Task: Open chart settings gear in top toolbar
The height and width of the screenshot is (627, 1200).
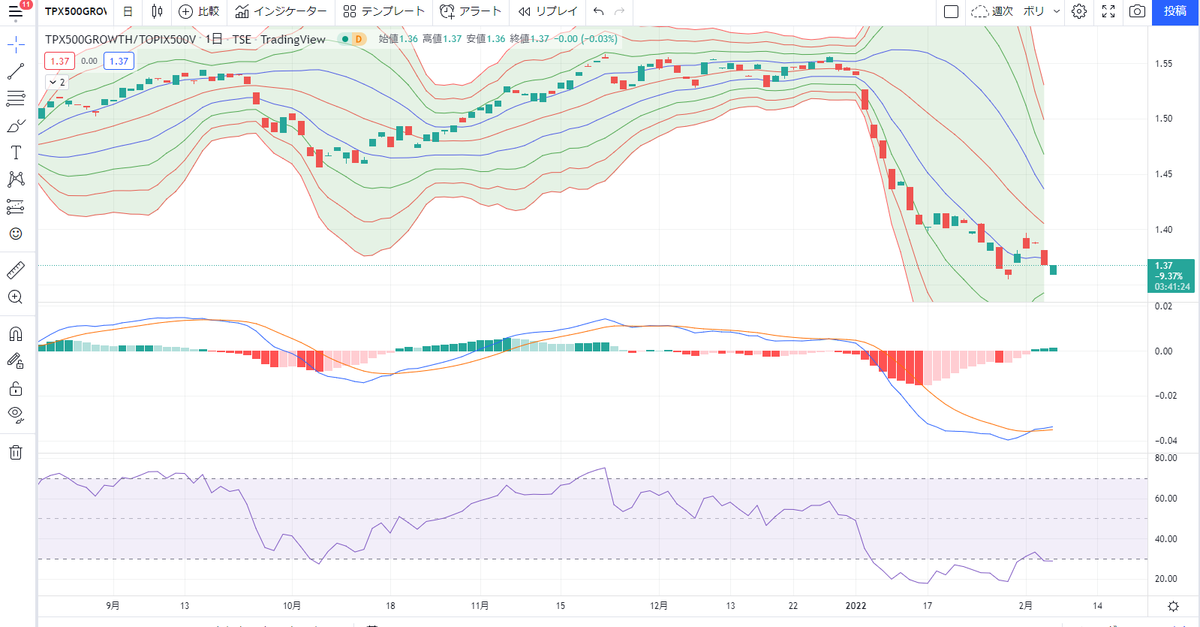Action: [1079, 12]
